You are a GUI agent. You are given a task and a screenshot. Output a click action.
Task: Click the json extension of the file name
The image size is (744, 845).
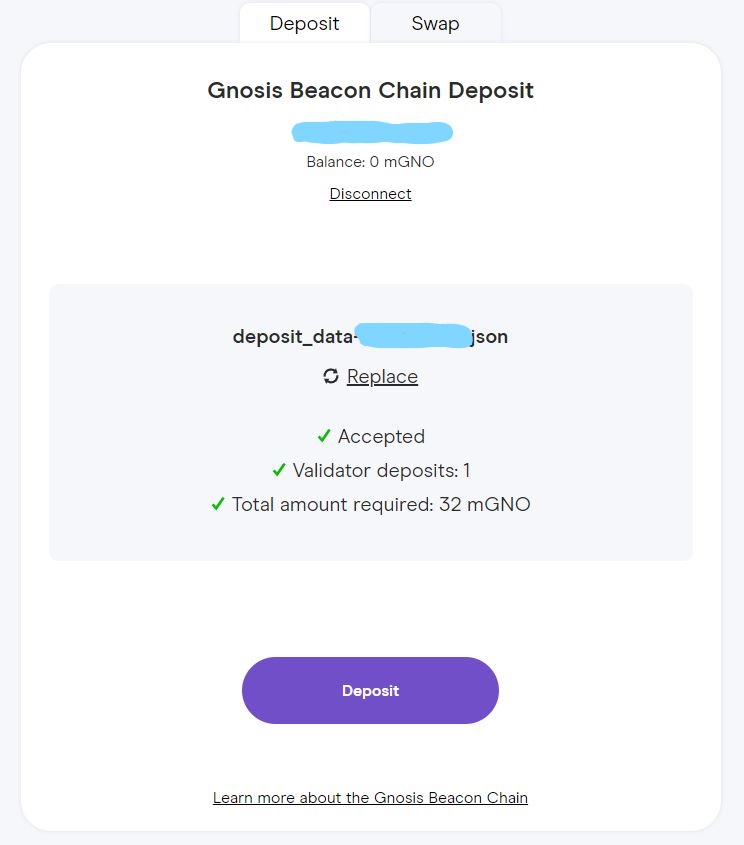[489, 337]
